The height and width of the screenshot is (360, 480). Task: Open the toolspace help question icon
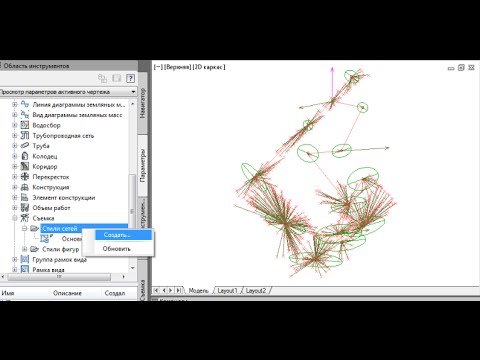[130, 78]
